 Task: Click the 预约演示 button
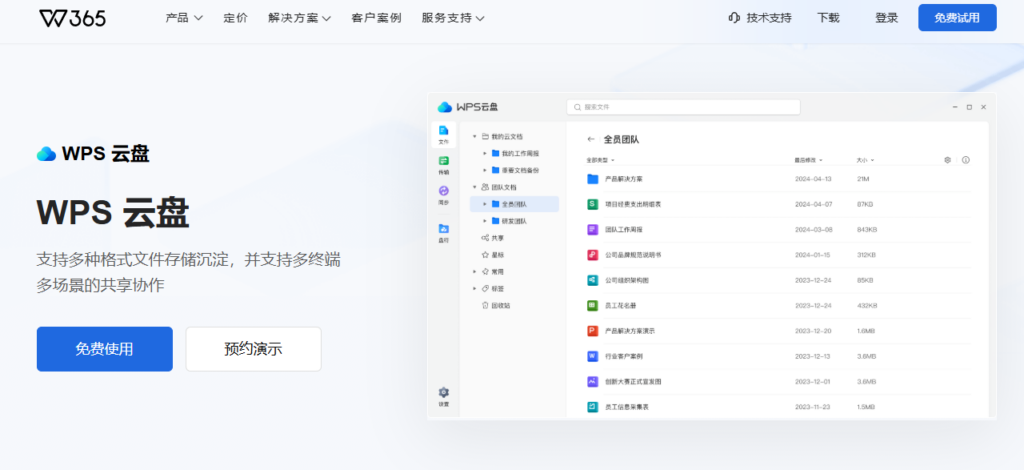click(x=253, y=349)
